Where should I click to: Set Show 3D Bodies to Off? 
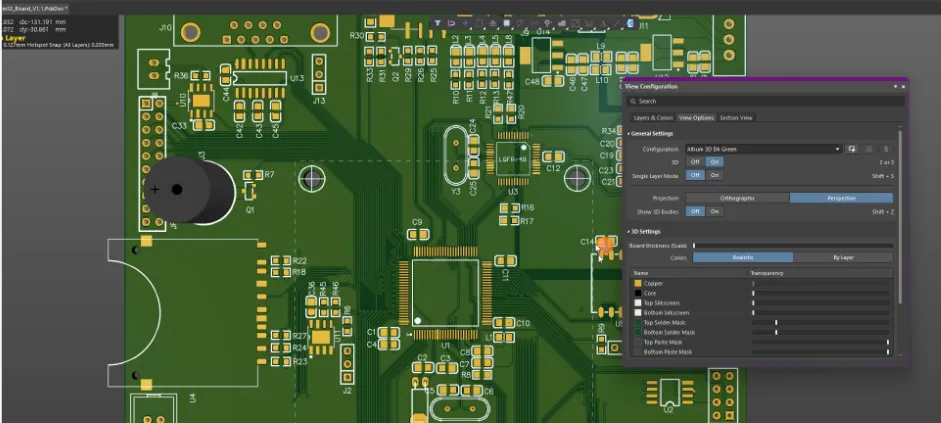695,211
